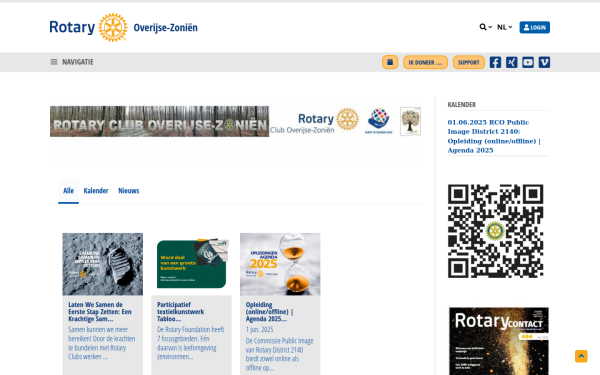Open the moon footprint article thumbnail
This screenshot has height=375, width=600.
[103, 264]
